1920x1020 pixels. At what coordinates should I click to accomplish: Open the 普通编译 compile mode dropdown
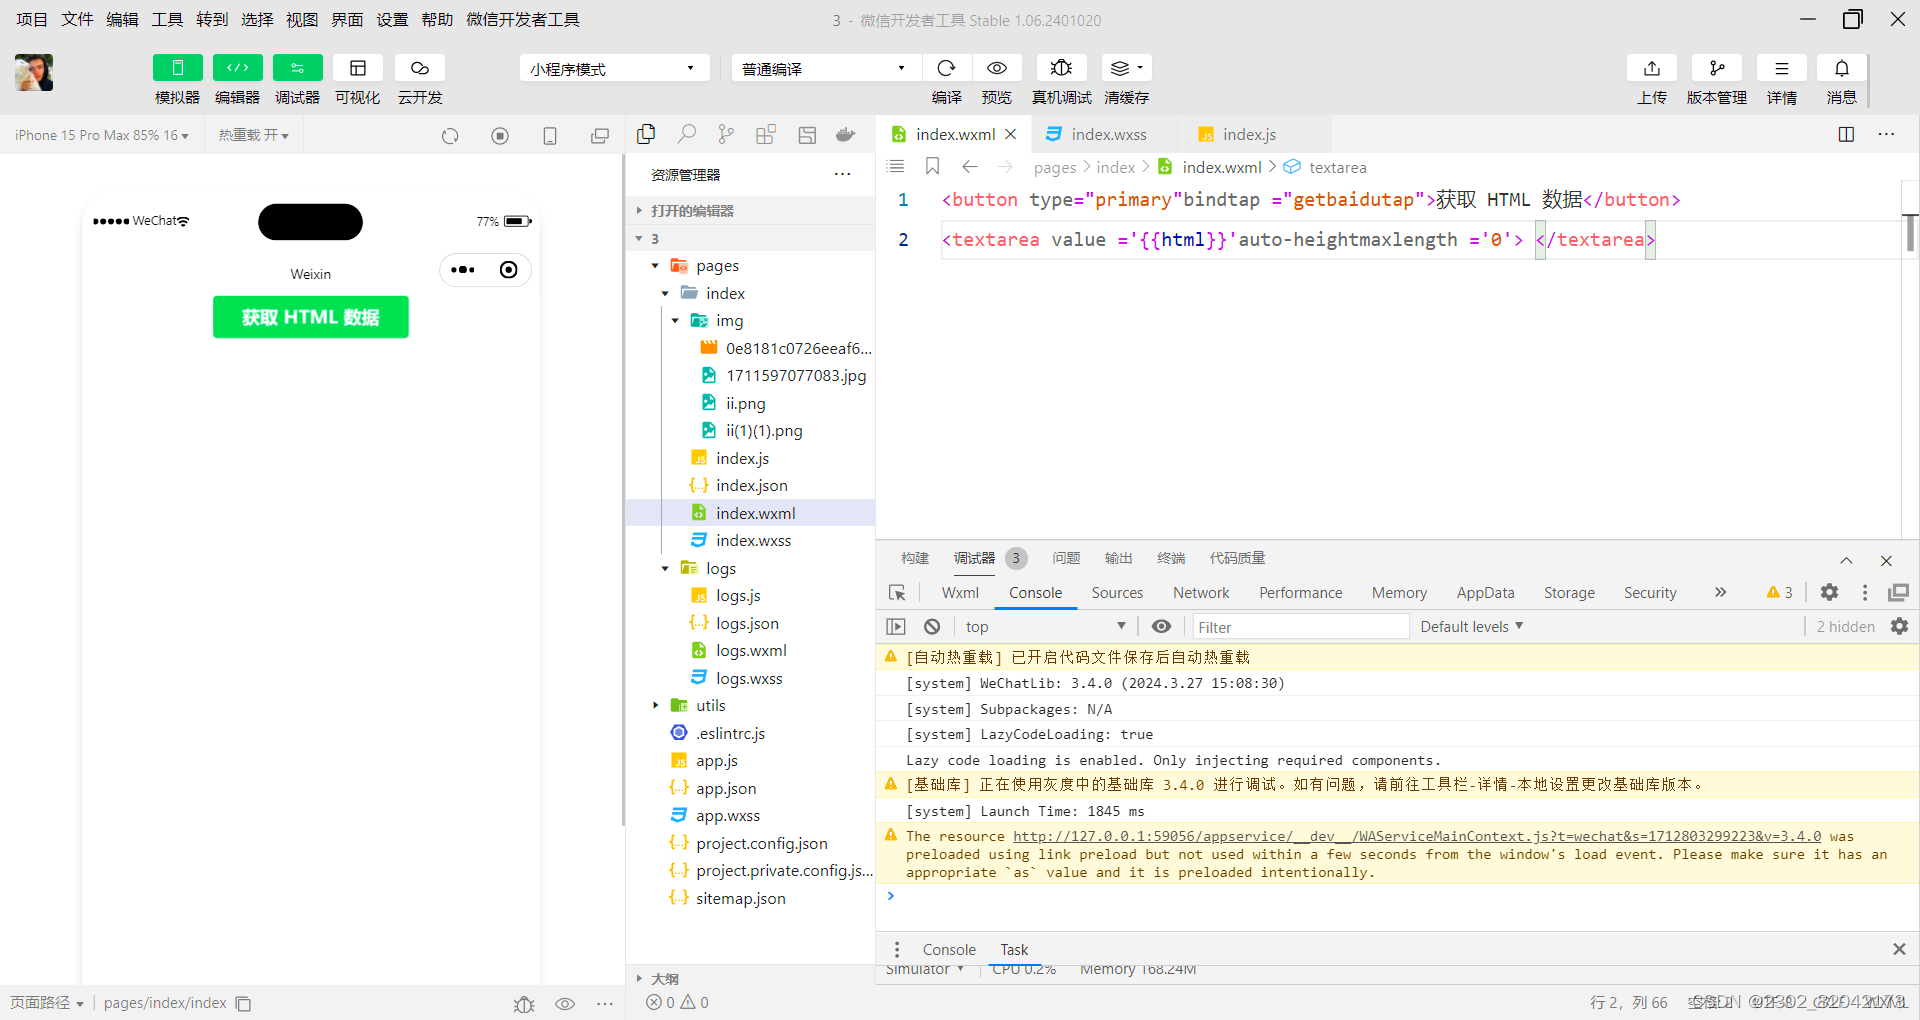click(x=824, y=67)
